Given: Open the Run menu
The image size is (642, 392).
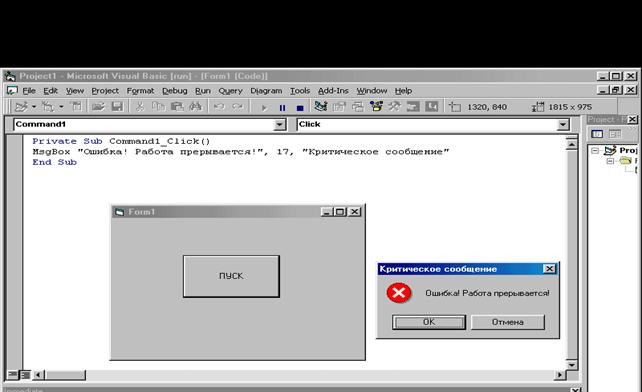Looking at the screenshot, I should pyautogui.click(x=203, y=91).
